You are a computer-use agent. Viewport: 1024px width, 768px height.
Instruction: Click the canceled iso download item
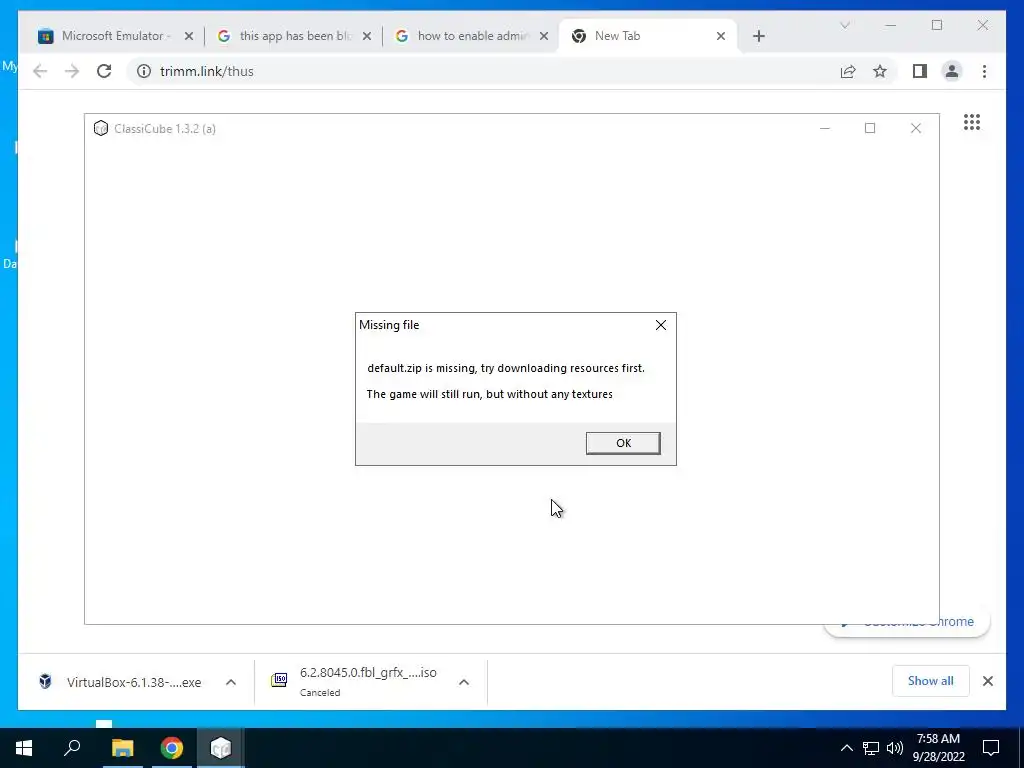(x=357, y=682)
